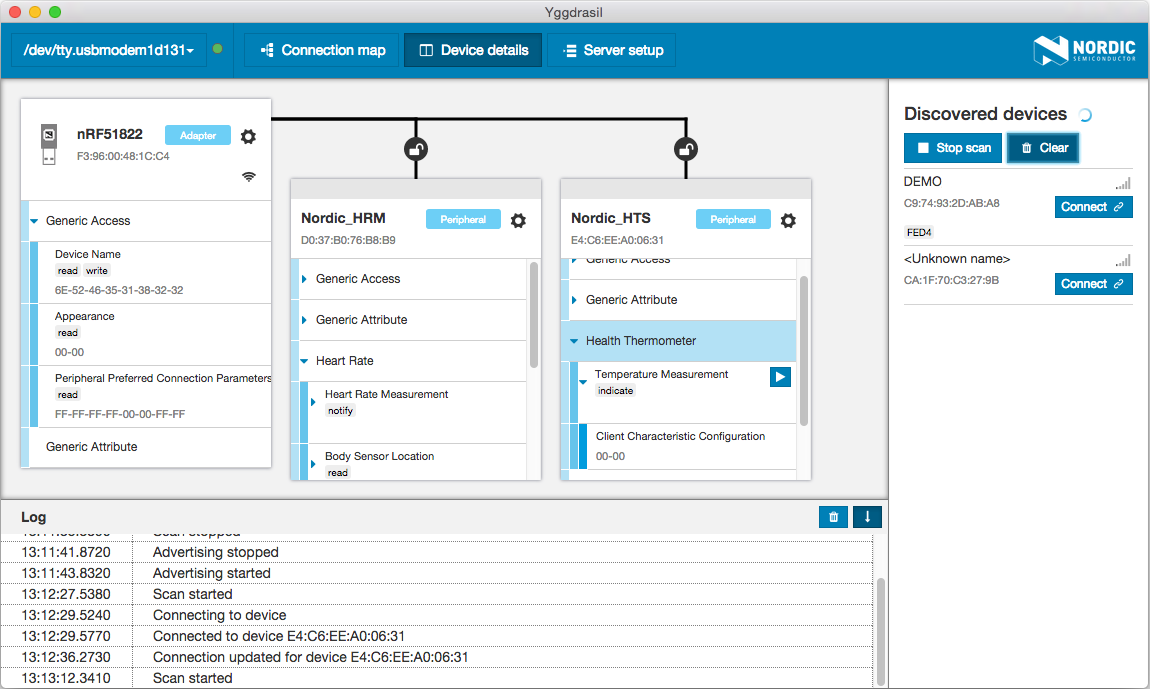Click the Log panel scrollbar
Viewport: 1150px width, 689px height.
pos(881,631)
